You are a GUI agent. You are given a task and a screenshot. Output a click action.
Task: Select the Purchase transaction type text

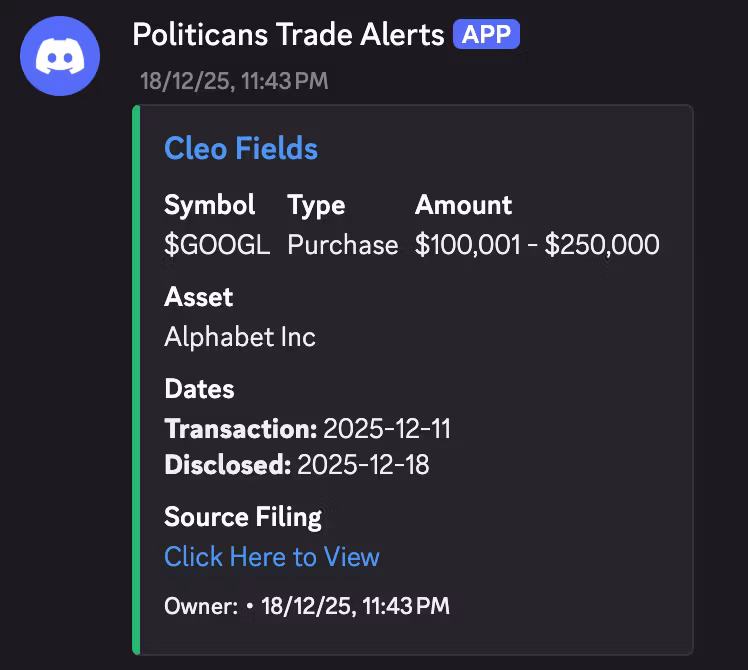tap(342, 245)
